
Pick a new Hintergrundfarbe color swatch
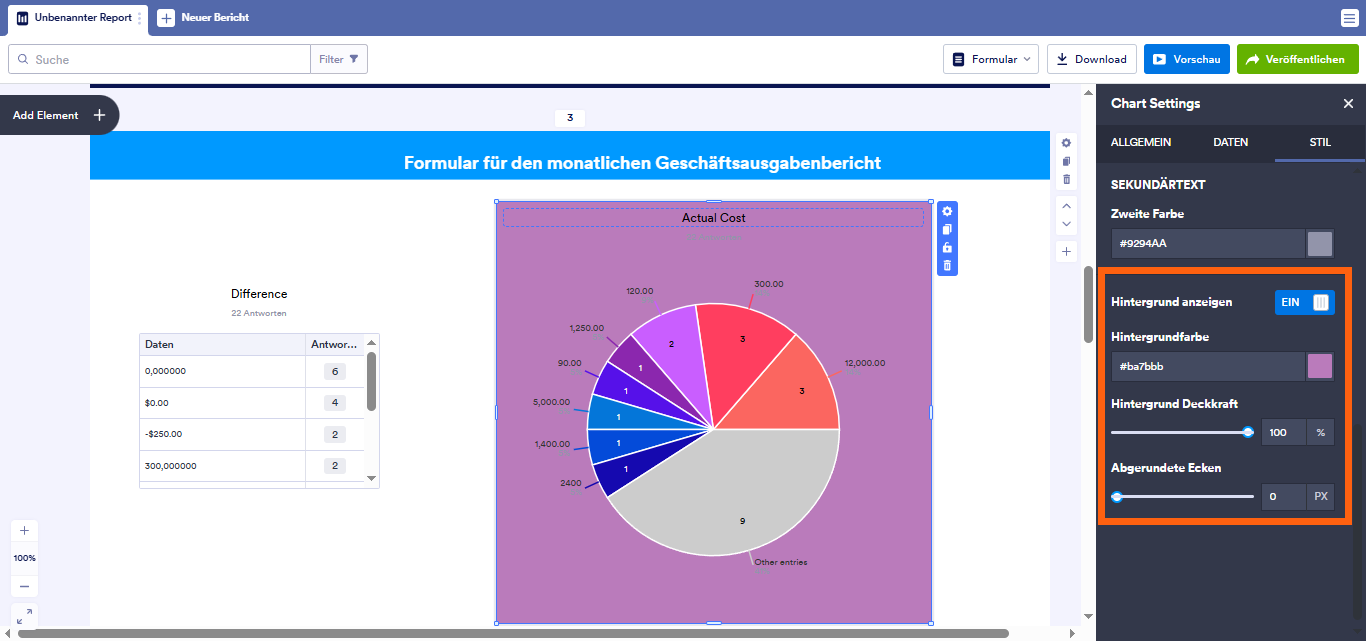coord(1319,366)
